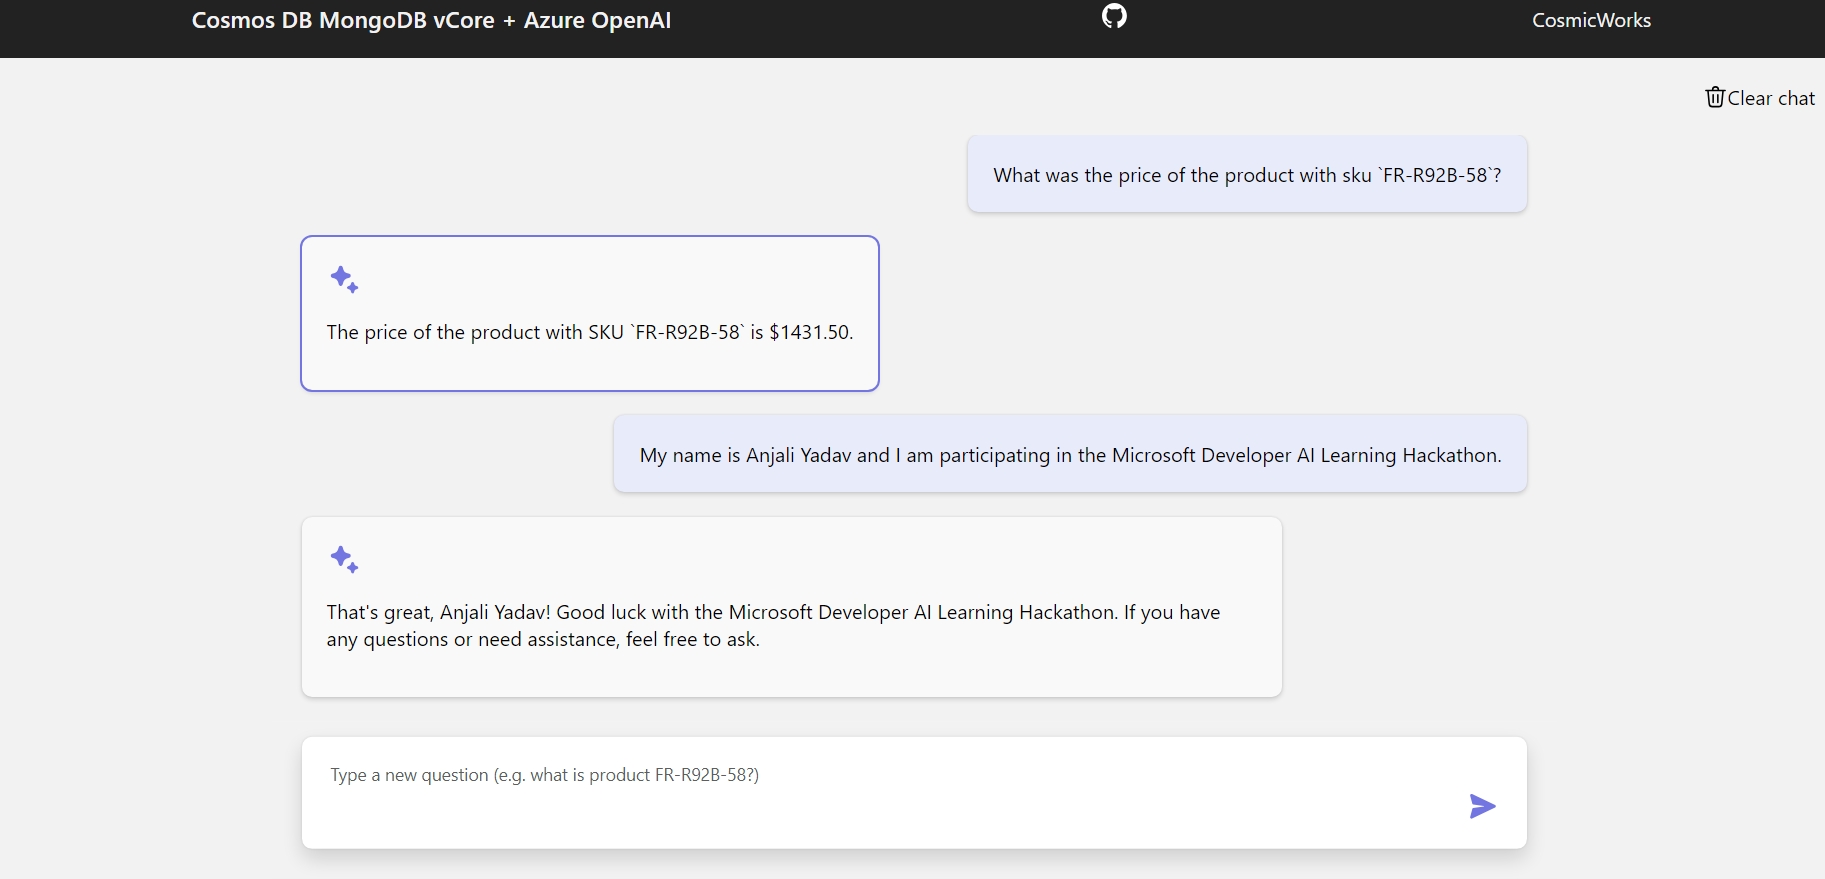Screen dimensions: 1825x879
Task: Click the $1431.50 price value
Action: point(810,332)
